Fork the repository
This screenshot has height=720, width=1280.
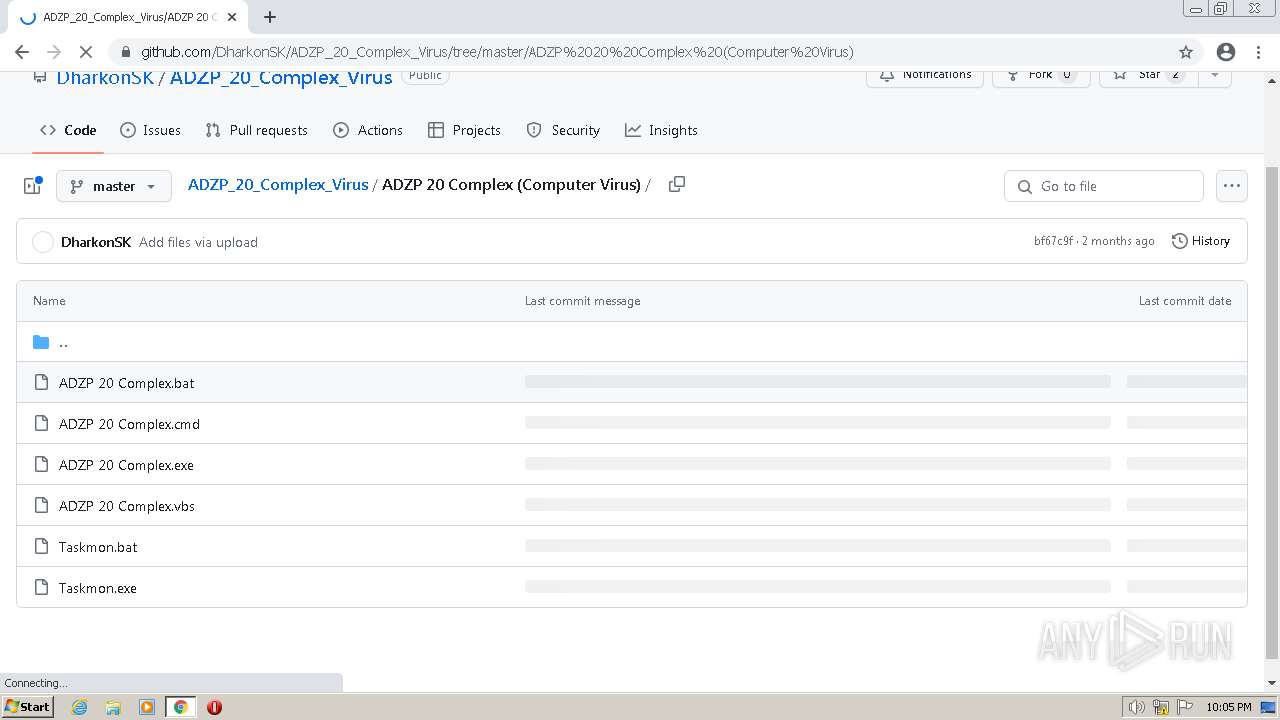(x=1041, y=76)
